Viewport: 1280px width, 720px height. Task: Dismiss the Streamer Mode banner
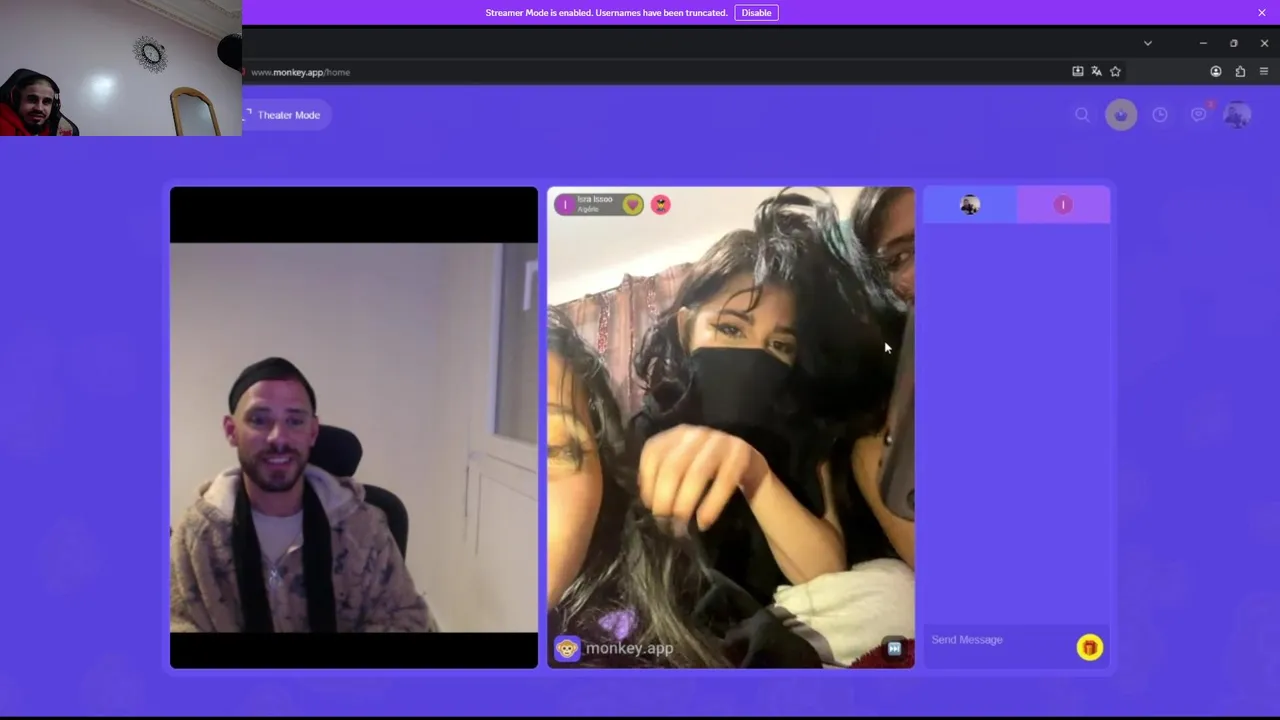coord(1262,13)
